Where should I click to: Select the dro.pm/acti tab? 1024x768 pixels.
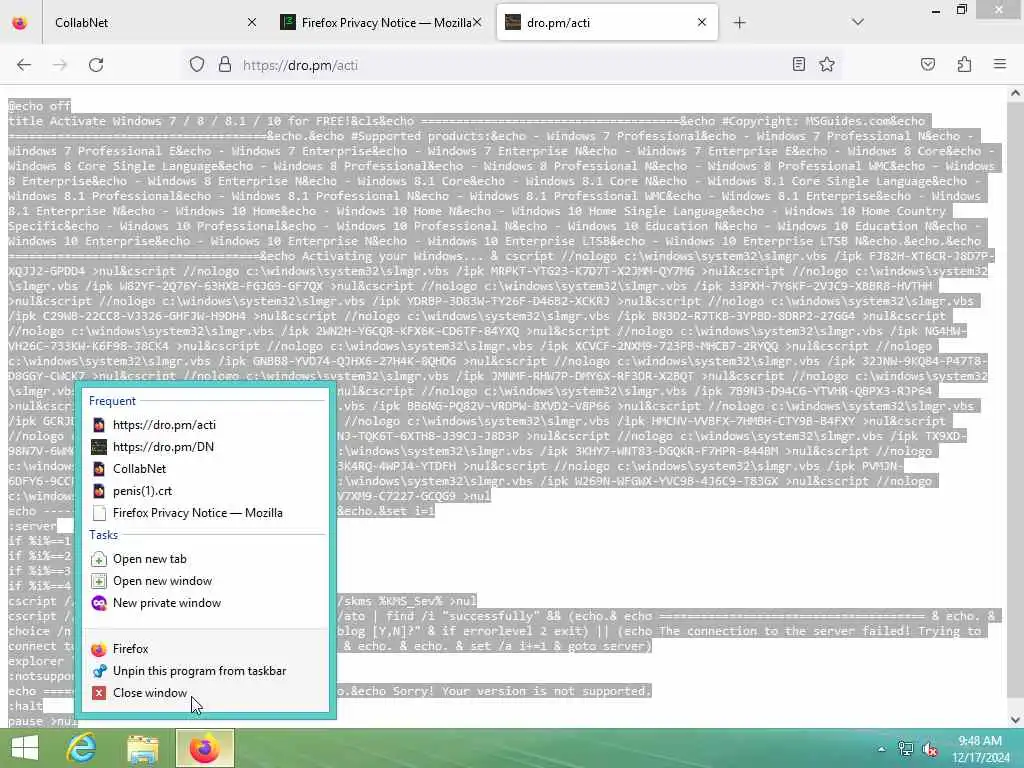coord(607,22)
